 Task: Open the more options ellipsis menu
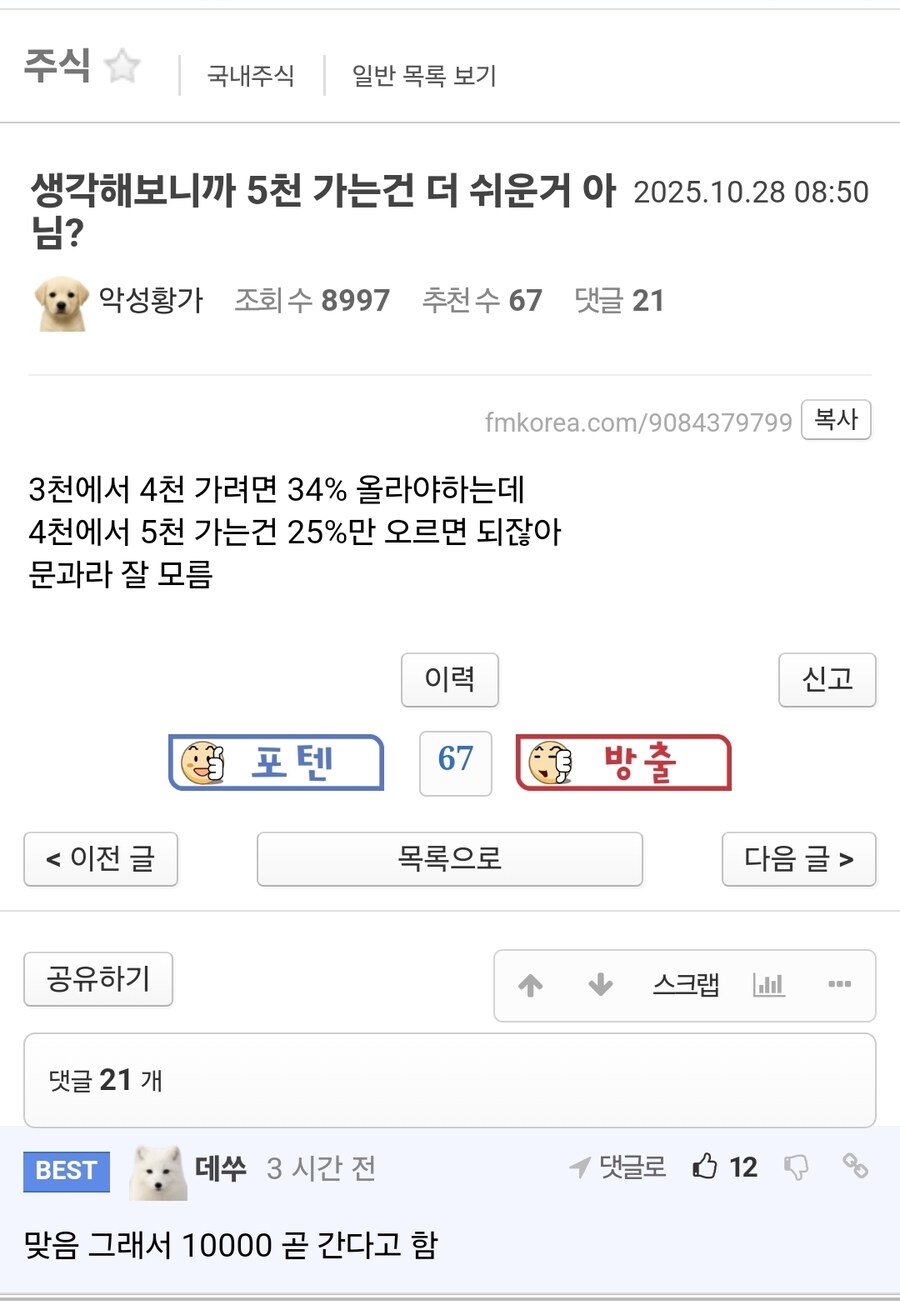[x=840, y=985]
